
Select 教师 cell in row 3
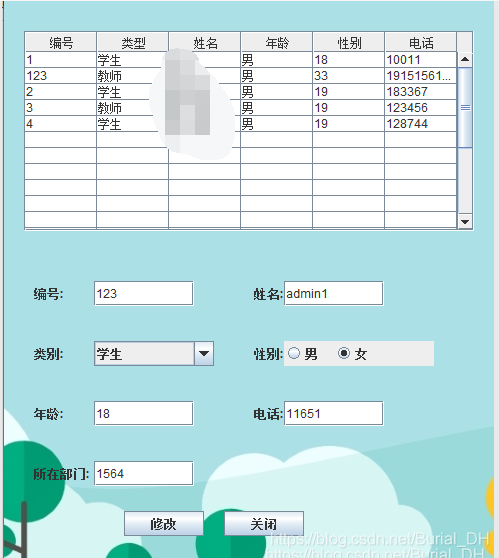point(133,108)
